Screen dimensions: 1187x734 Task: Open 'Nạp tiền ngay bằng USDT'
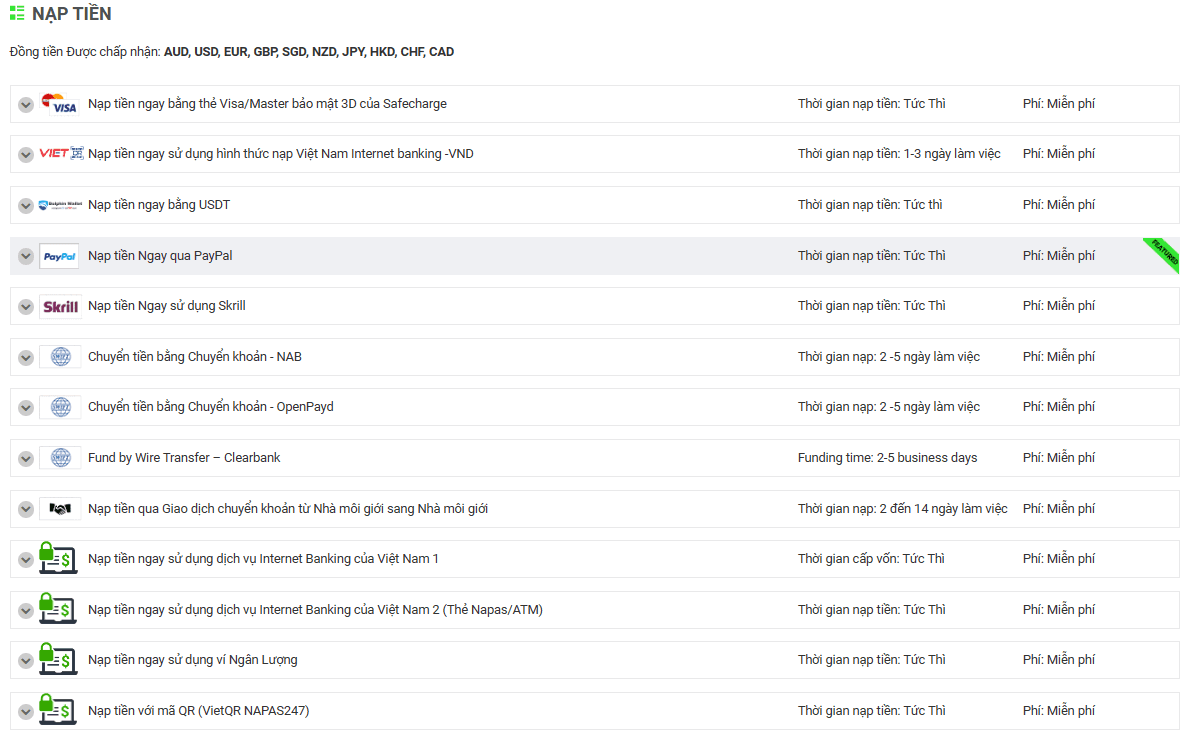pyautogui.click(x=159, y=205)
